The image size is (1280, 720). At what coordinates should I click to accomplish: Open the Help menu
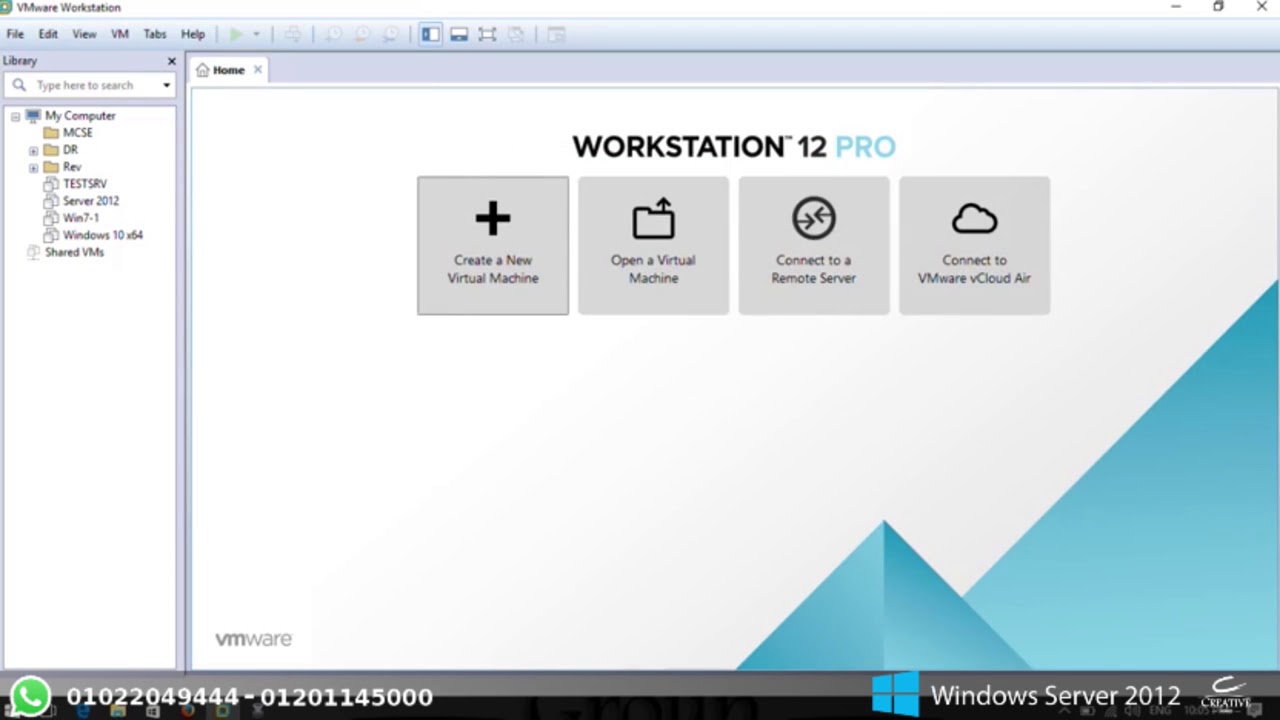coord(193,34)
